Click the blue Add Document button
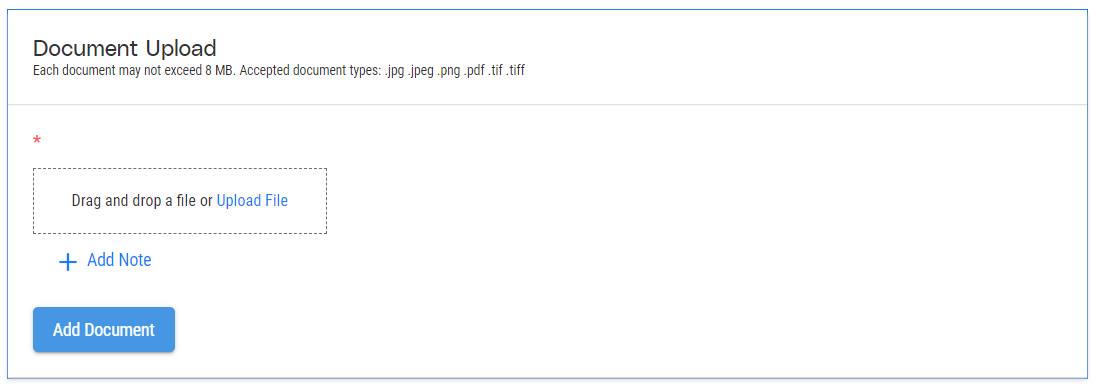 pos(104,329)
